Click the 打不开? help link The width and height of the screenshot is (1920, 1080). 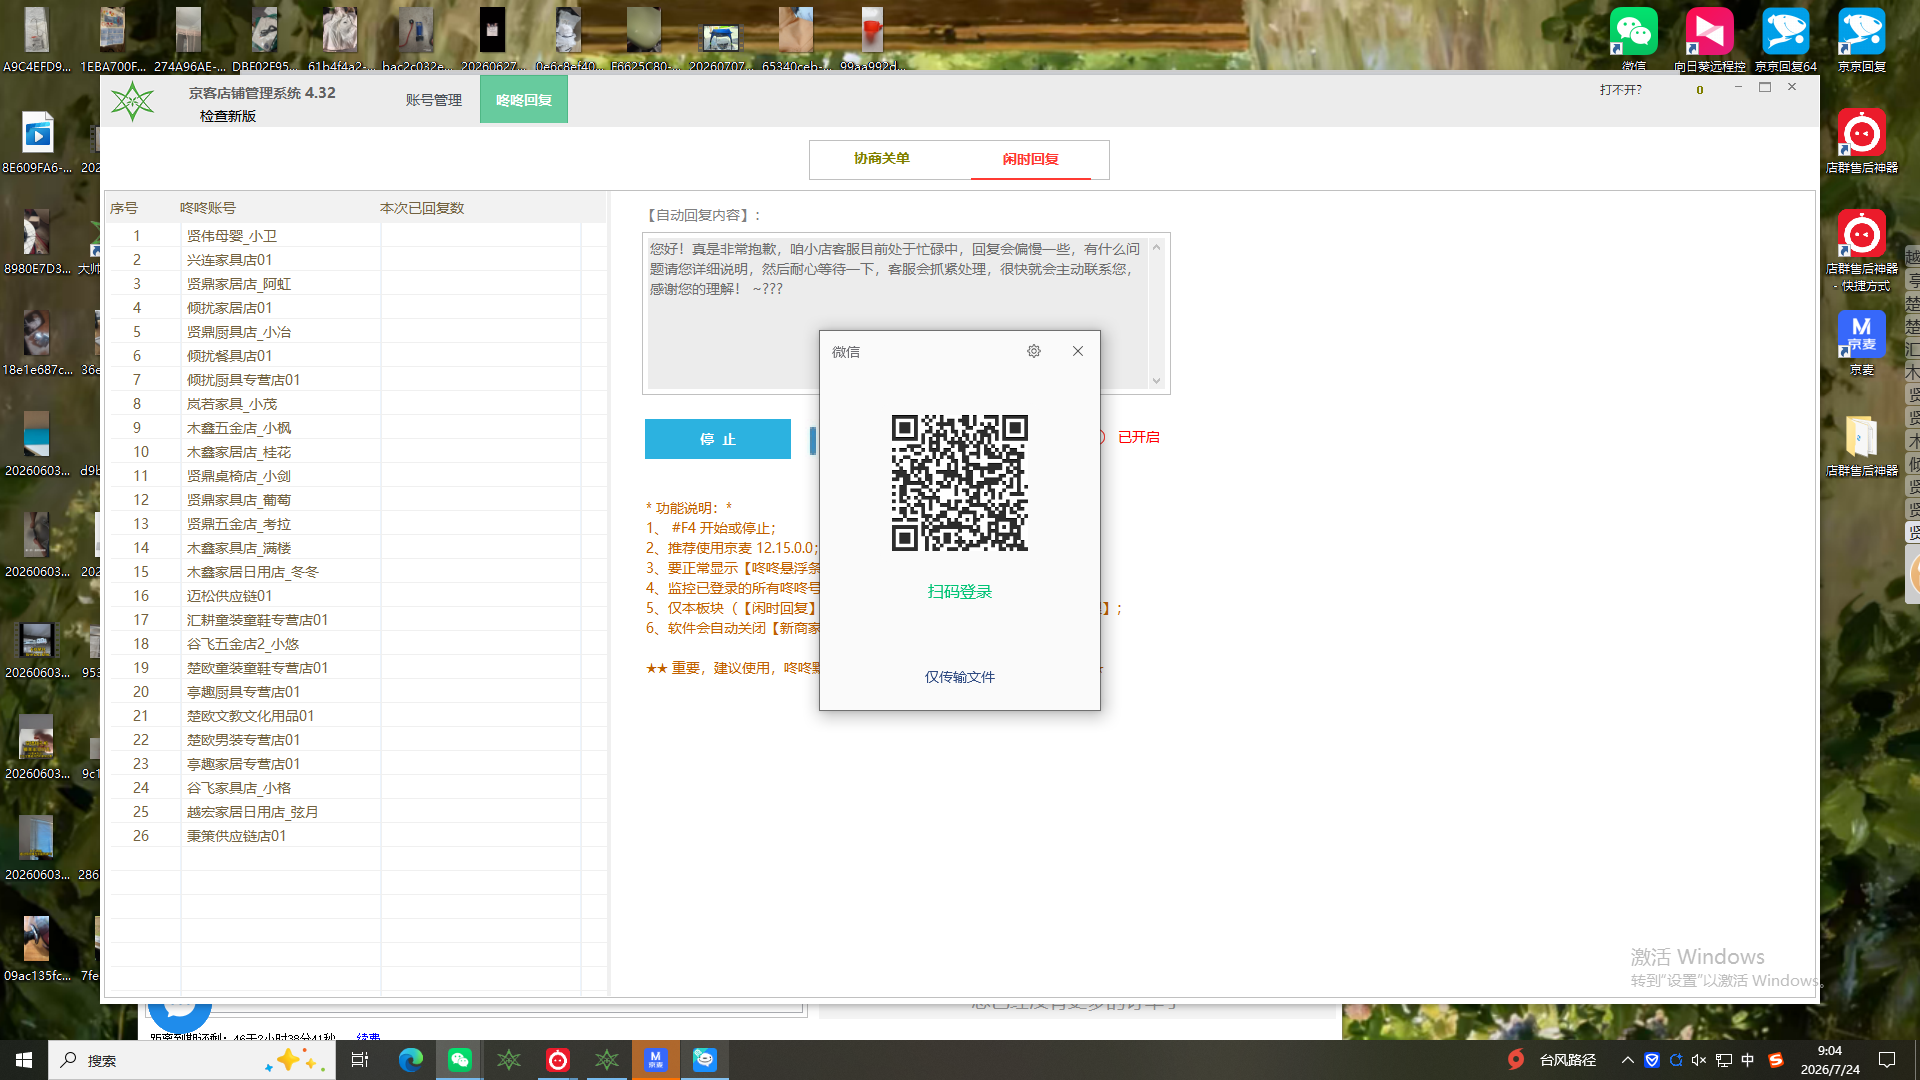[1621, 90]
